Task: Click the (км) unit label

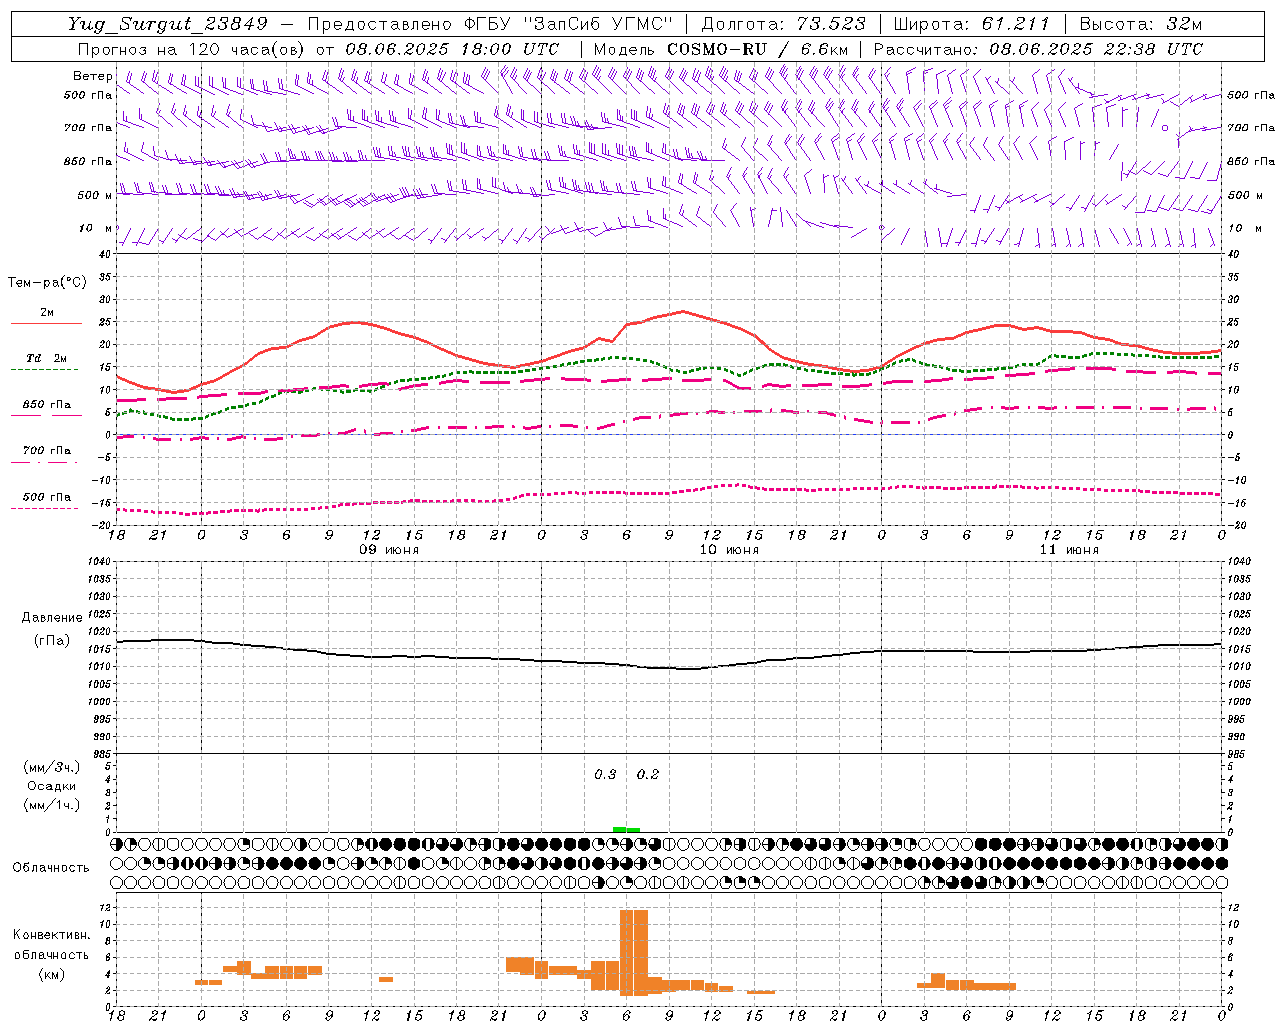Action: click(x=51, y=974)
